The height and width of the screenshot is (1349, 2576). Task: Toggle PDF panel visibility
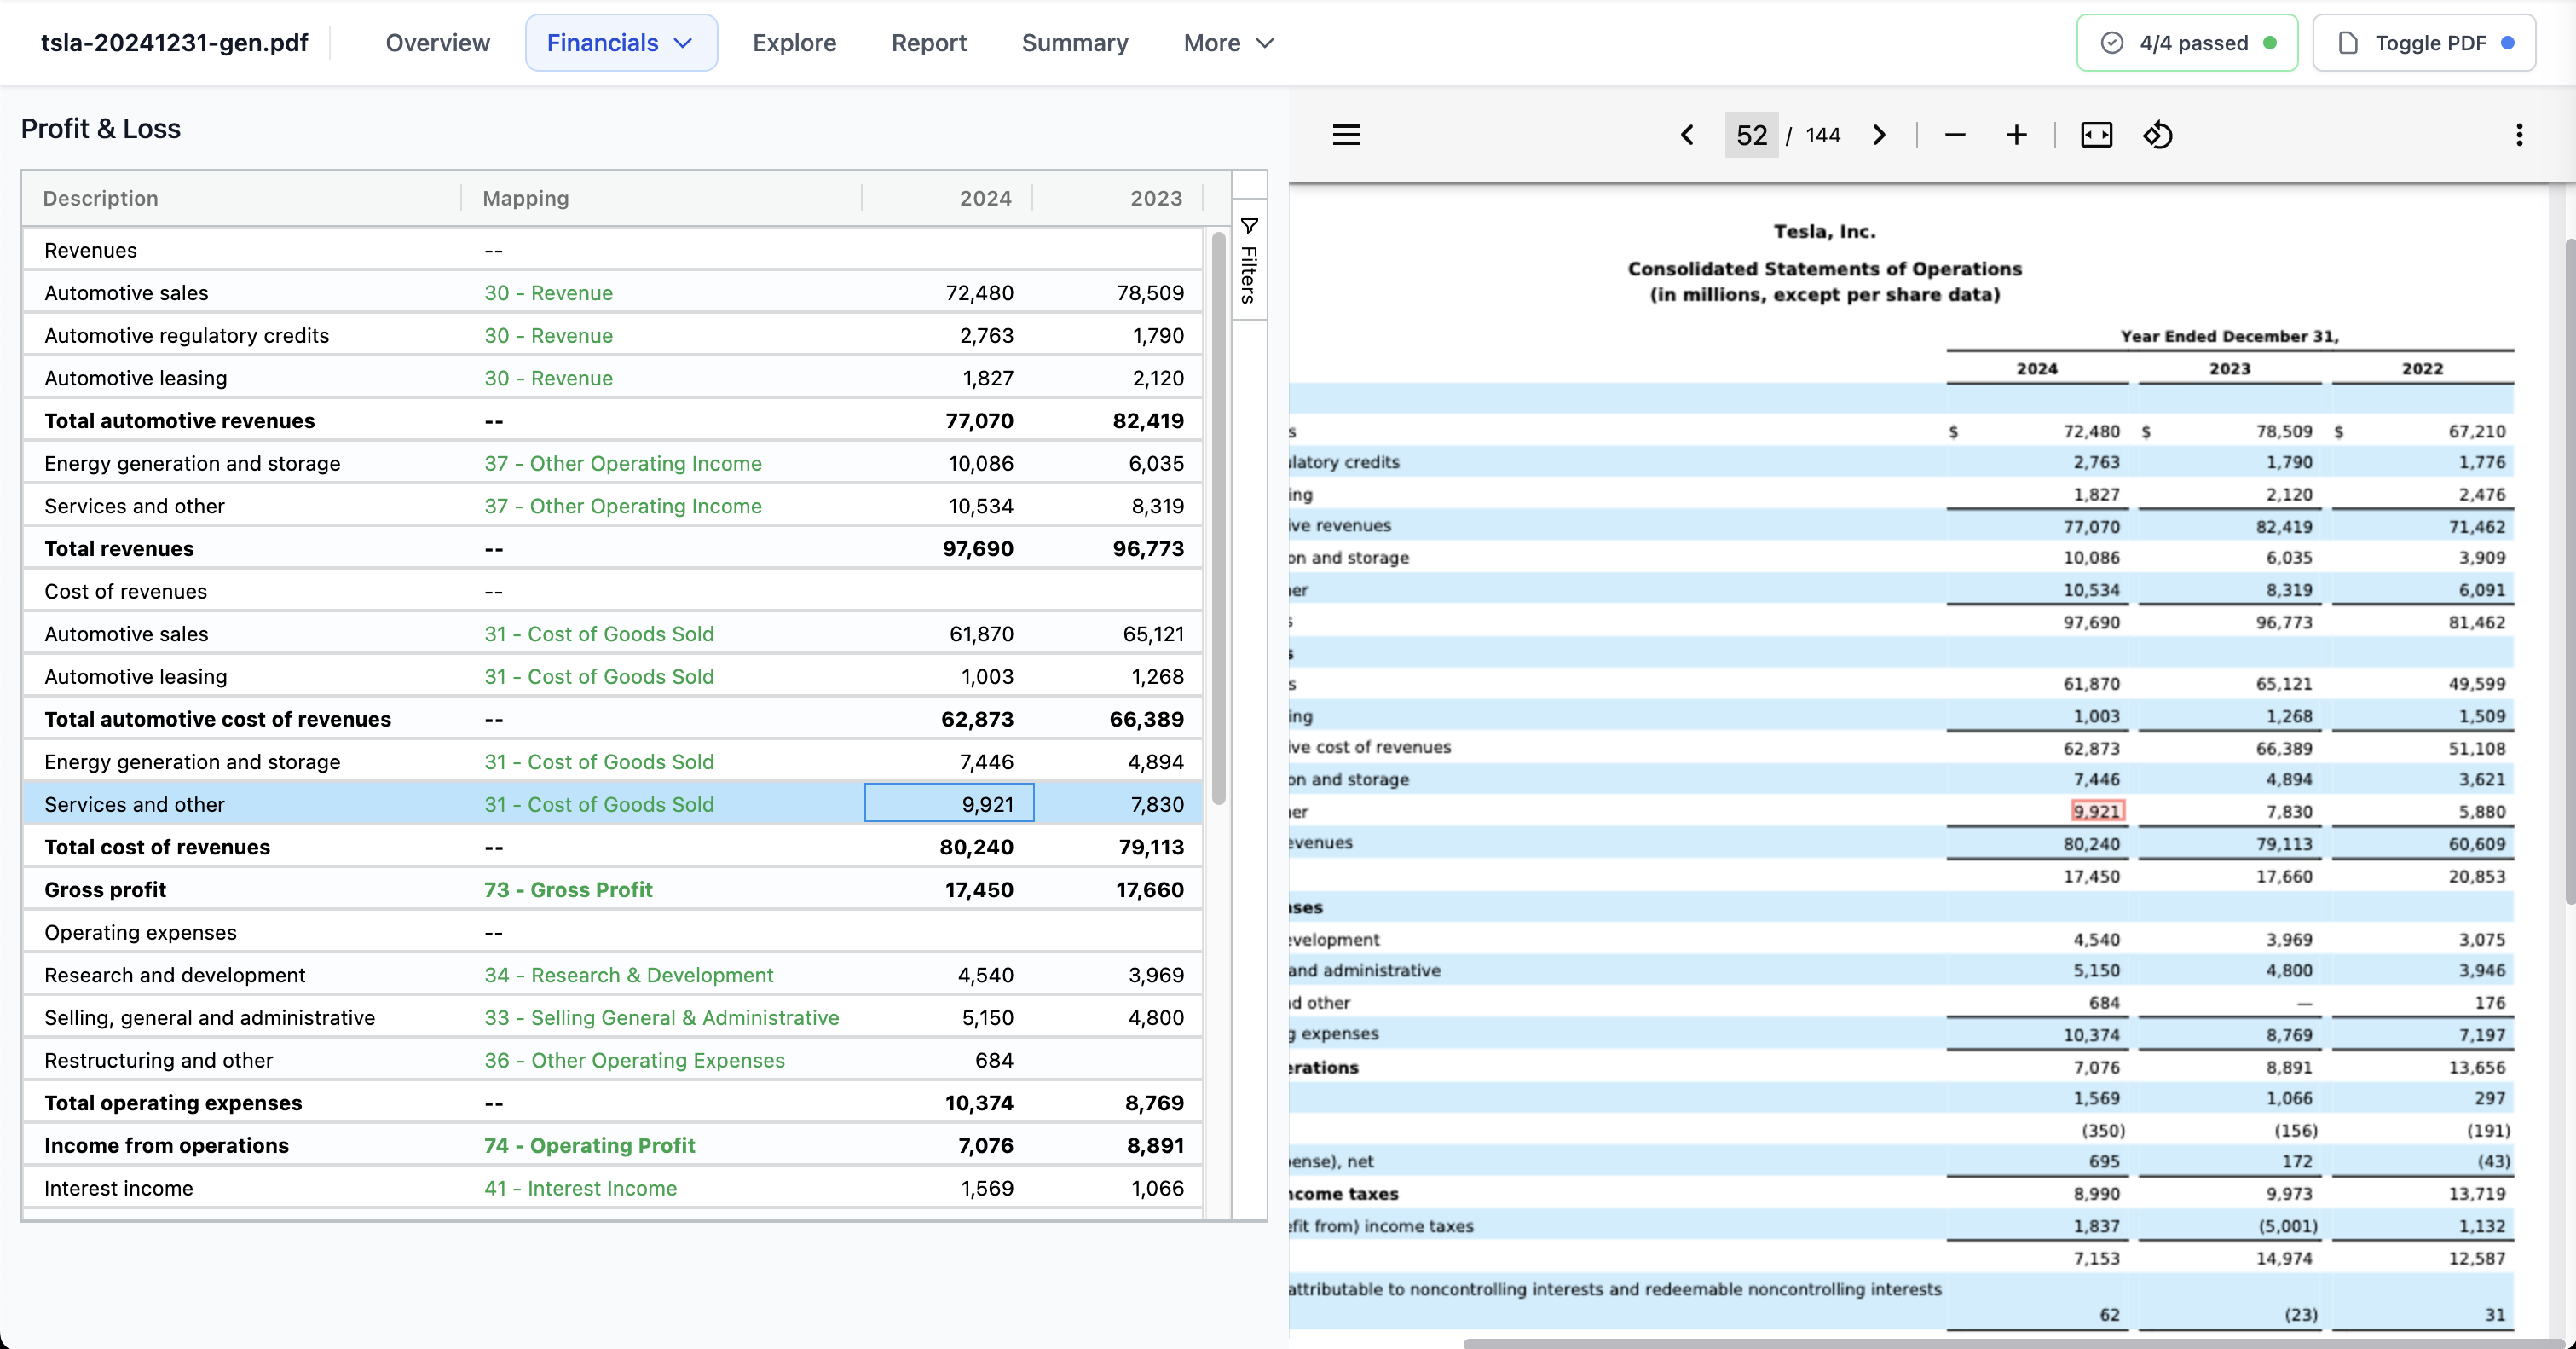coord(2424,43)
